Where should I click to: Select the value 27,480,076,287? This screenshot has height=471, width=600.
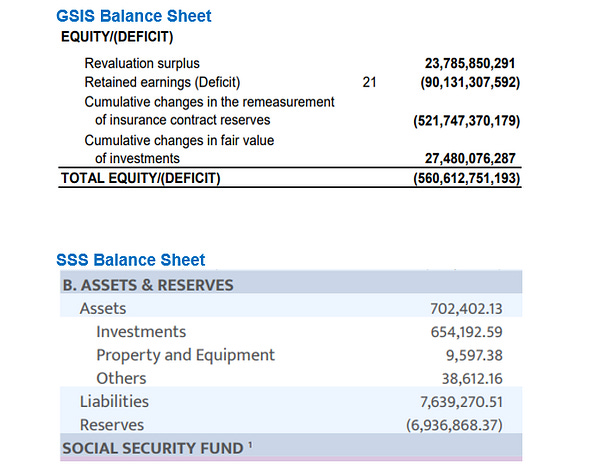[x=470, y=158]
